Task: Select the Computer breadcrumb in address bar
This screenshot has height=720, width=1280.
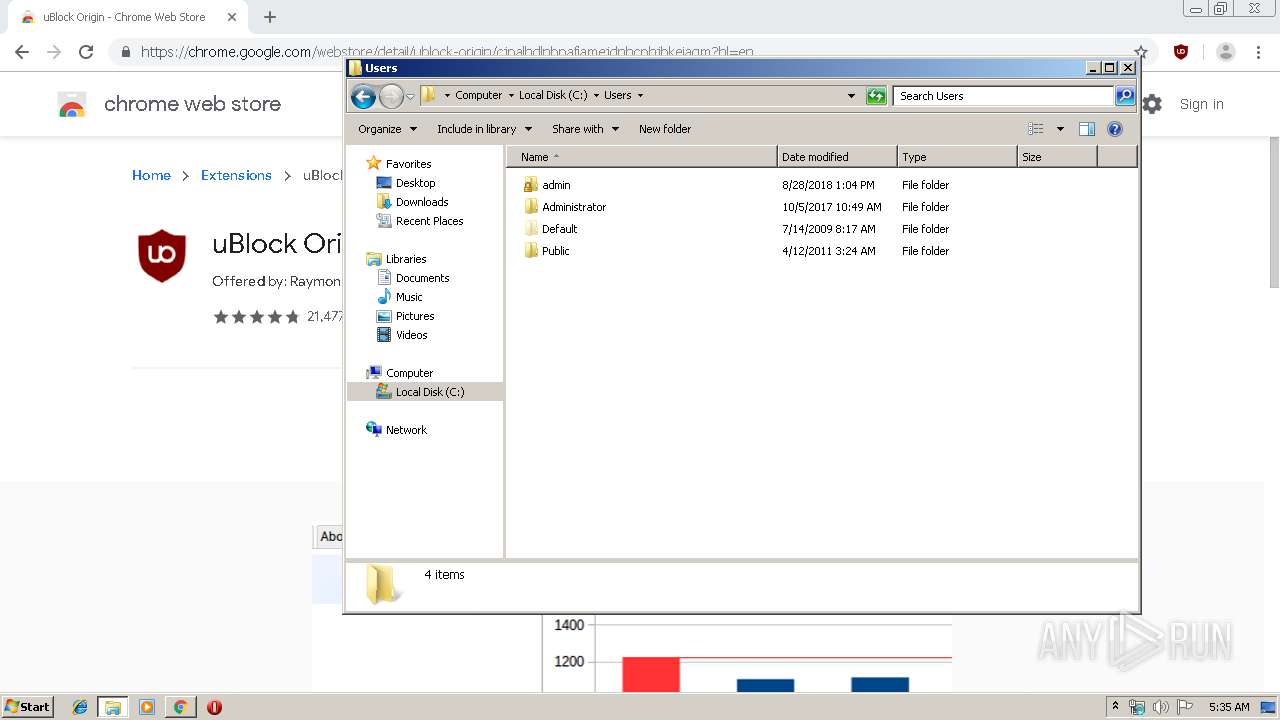Action: [x=478, y=96]
